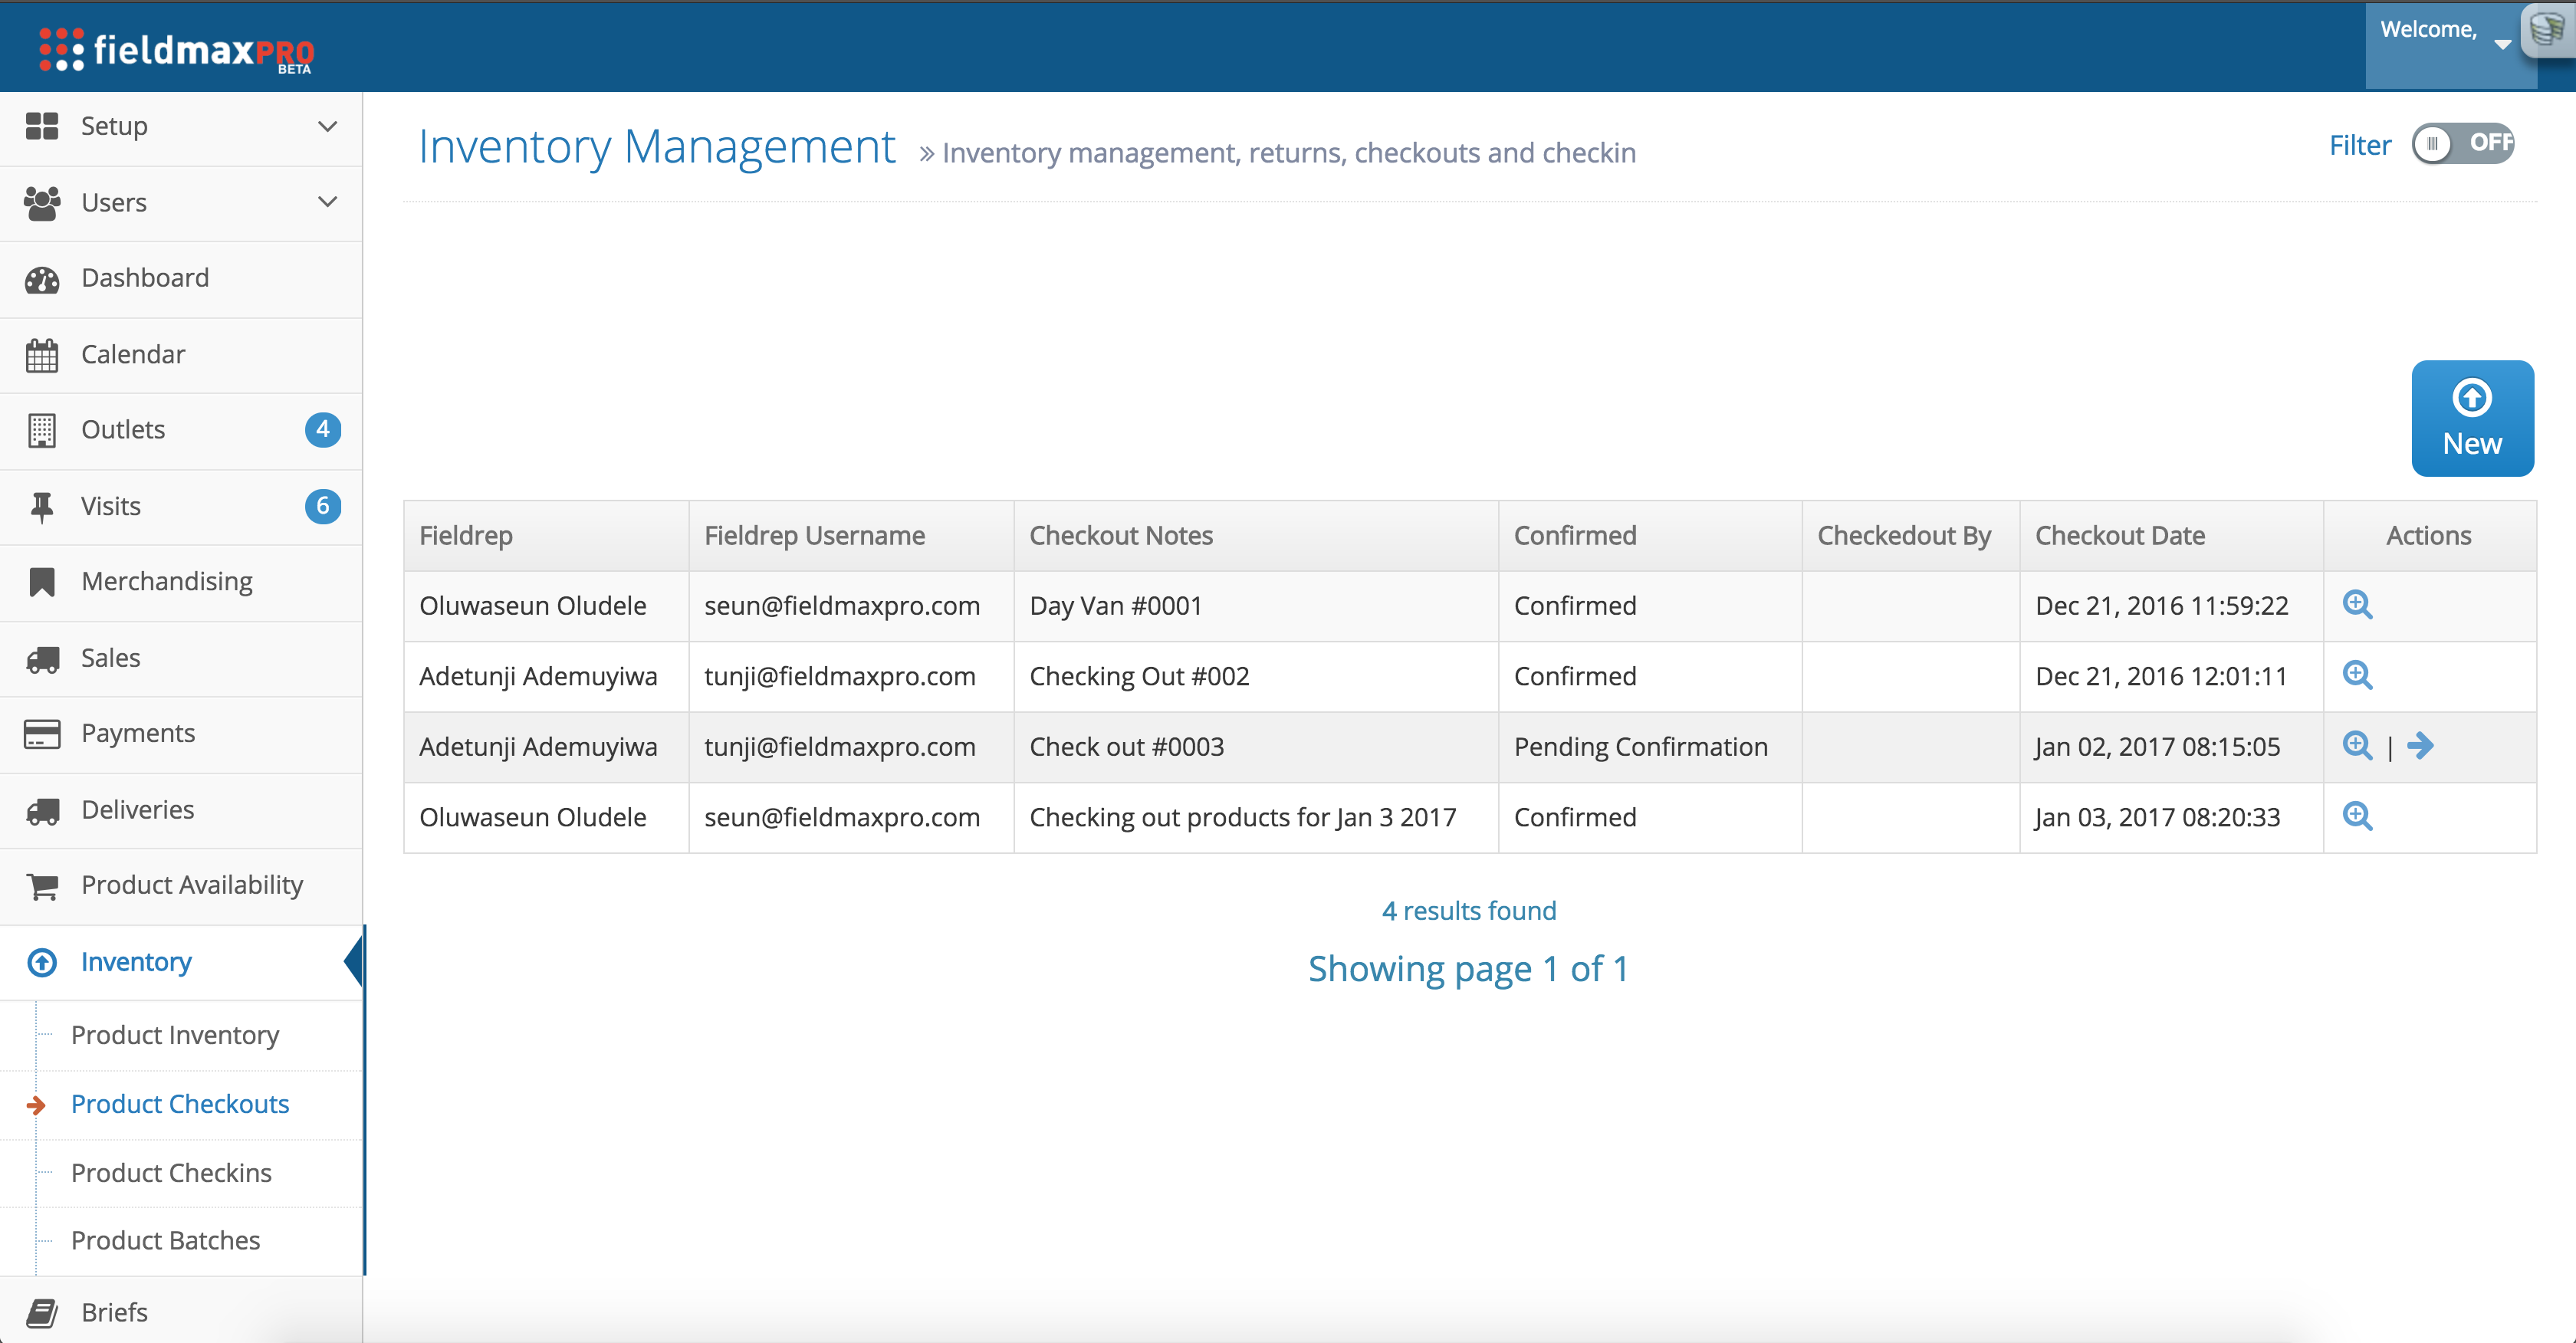Image resolution: width=2576 pixels, height=1343 pixels.
Task: Expand the Setup menu chevron
Action: click(x=327, y=126)
